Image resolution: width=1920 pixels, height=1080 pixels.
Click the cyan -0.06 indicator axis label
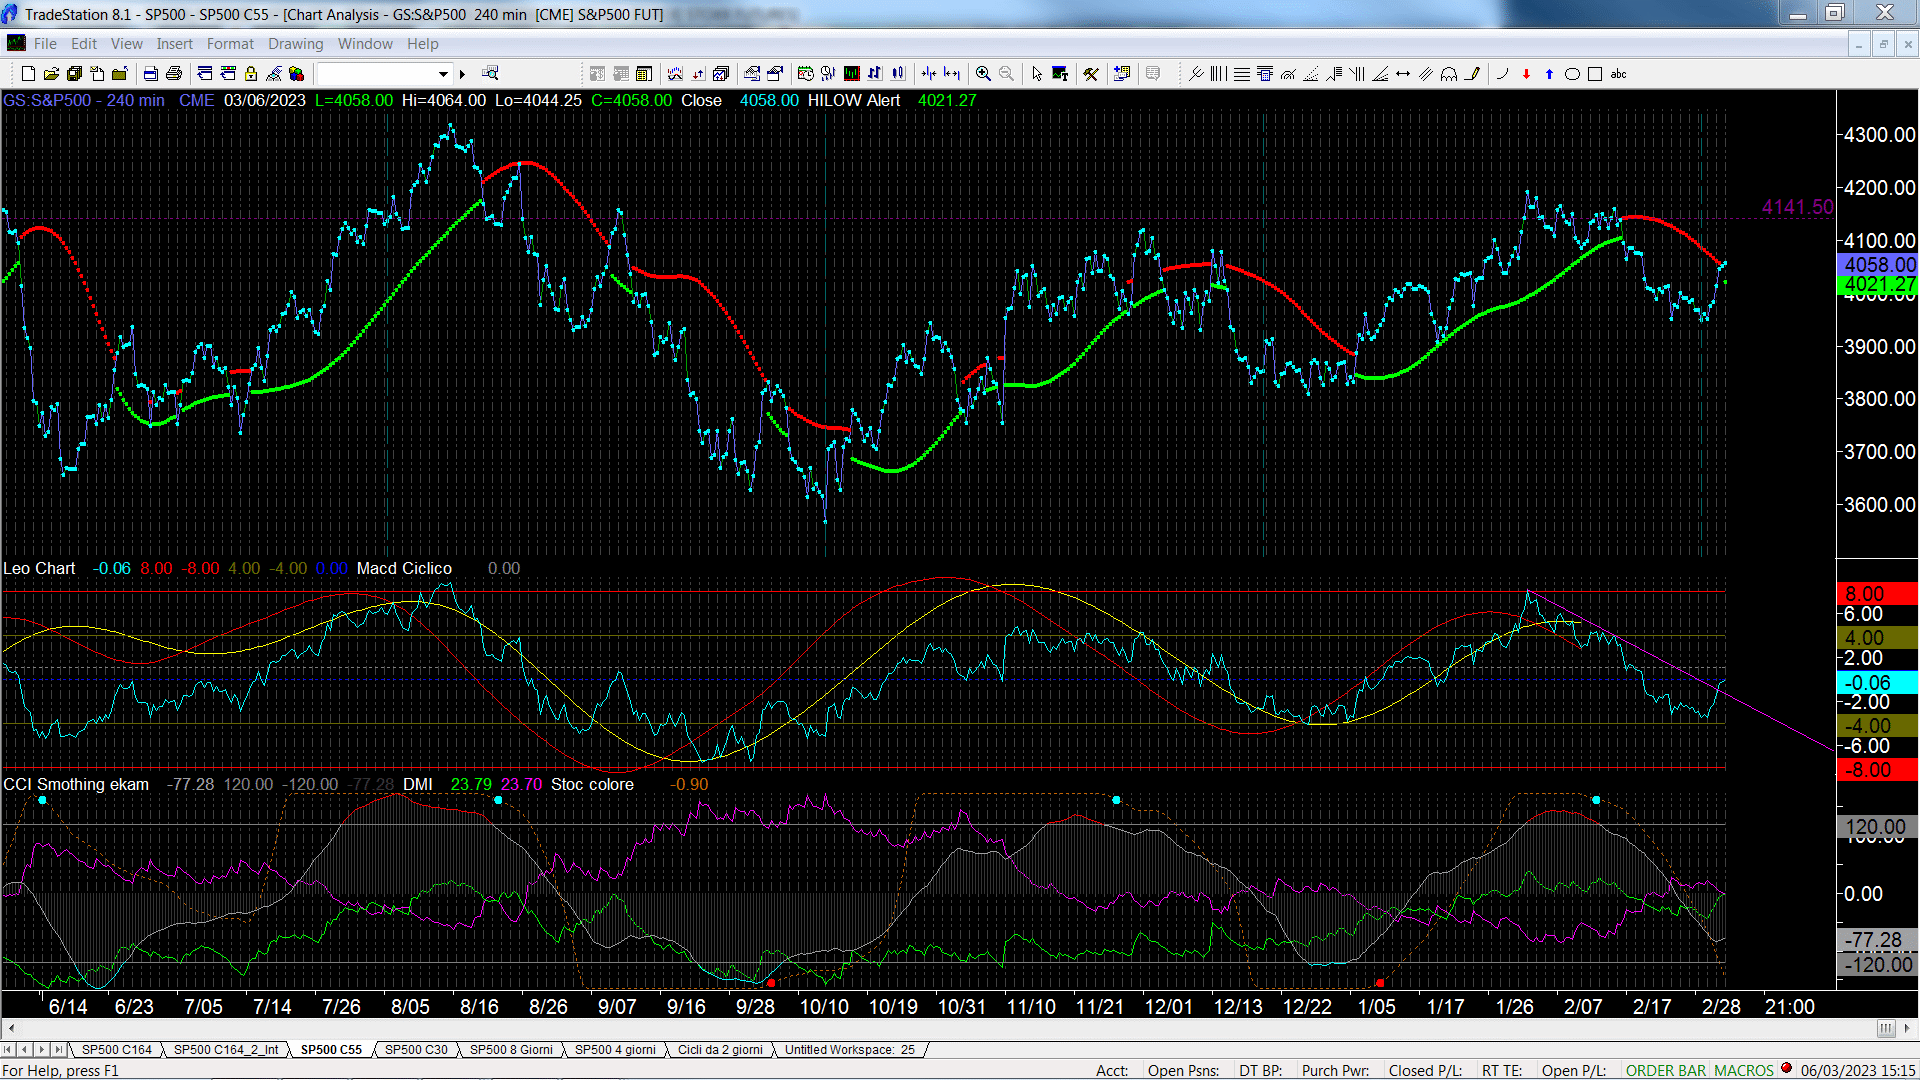(x=1879, y=683)
